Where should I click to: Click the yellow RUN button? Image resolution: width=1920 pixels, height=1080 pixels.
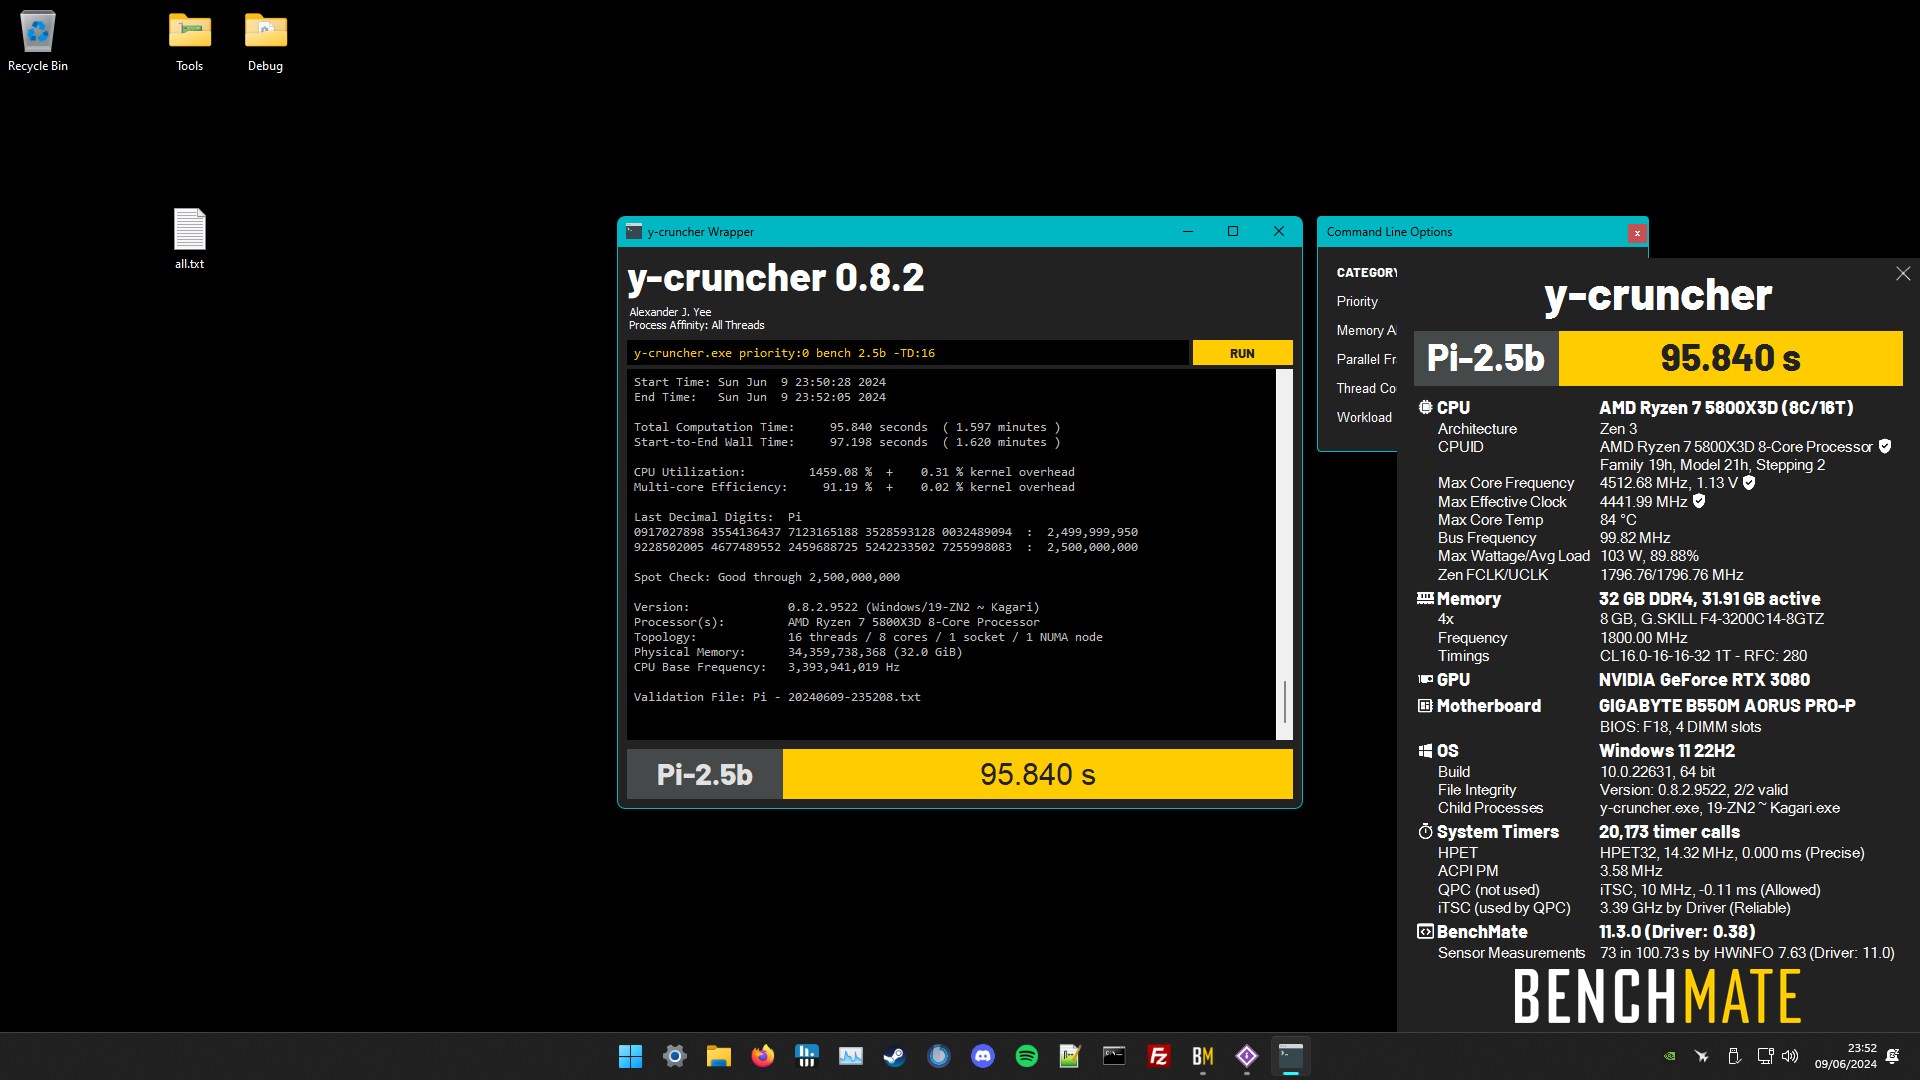point(1242,353)
